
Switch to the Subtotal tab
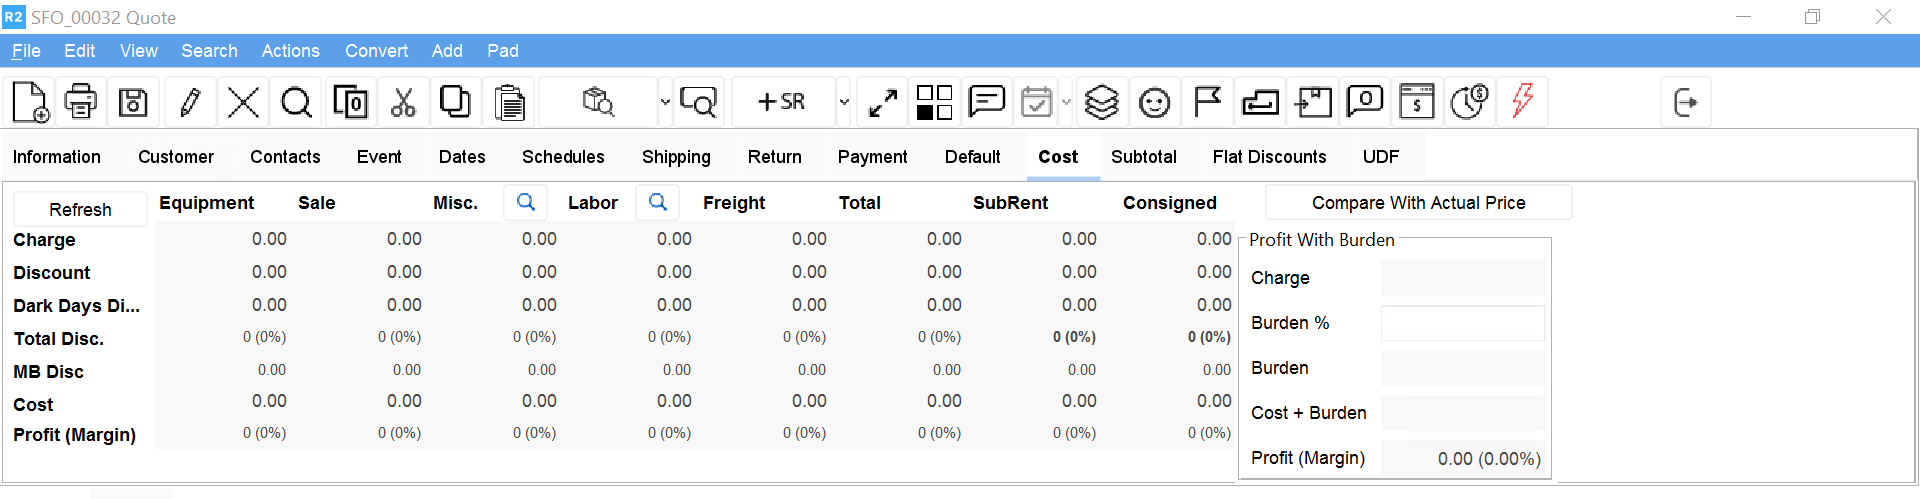[x=1144, y=157]
